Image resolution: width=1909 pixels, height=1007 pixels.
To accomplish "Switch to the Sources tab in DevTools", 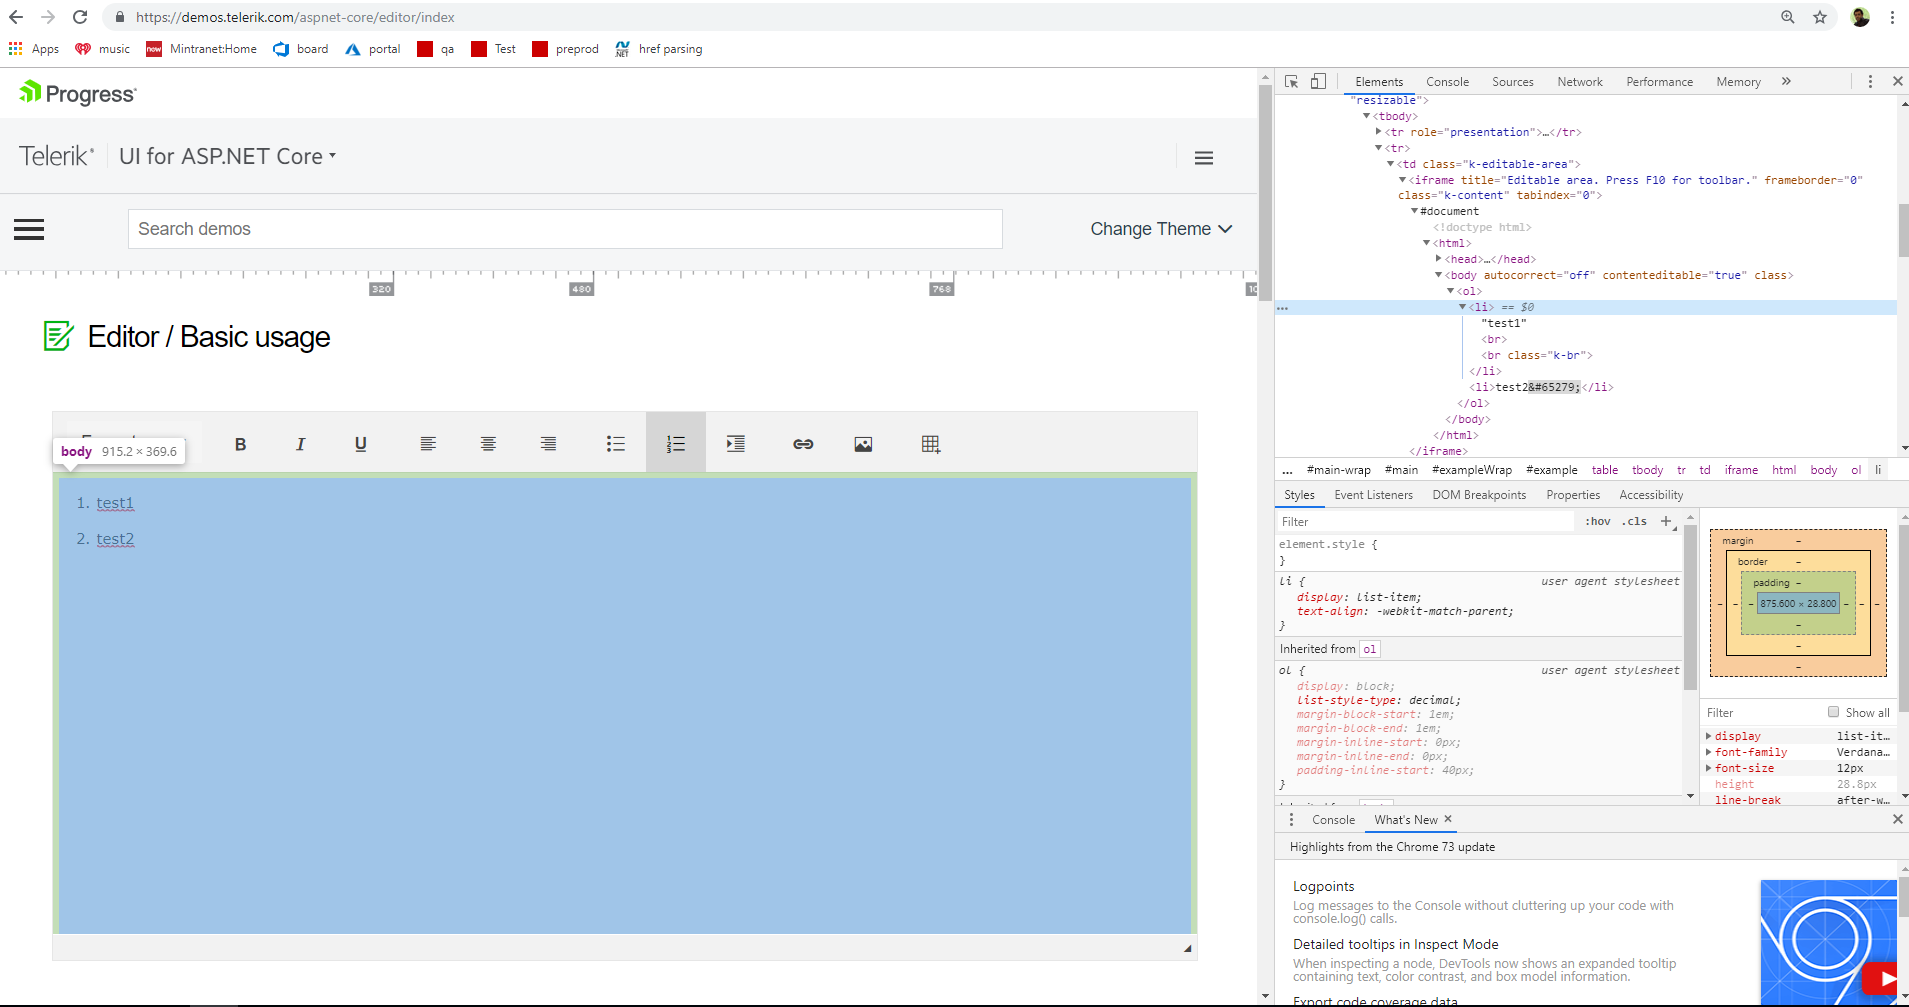I will (1512, 82).
